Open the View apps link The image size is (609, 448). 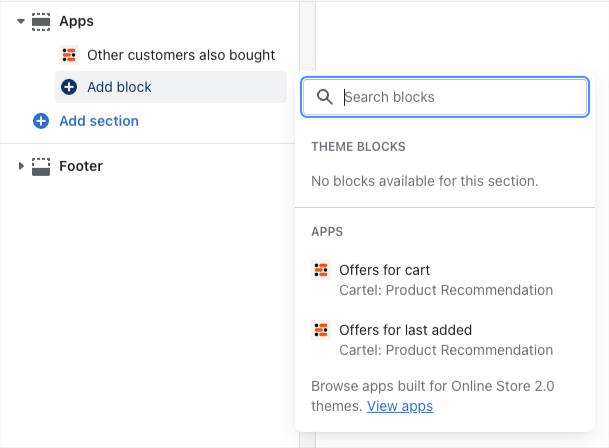400,406
